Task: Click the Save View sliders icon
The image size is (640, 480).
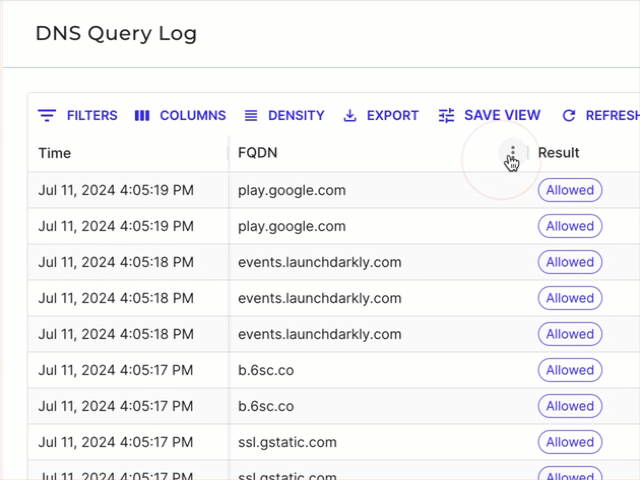Action: point(447,116)
